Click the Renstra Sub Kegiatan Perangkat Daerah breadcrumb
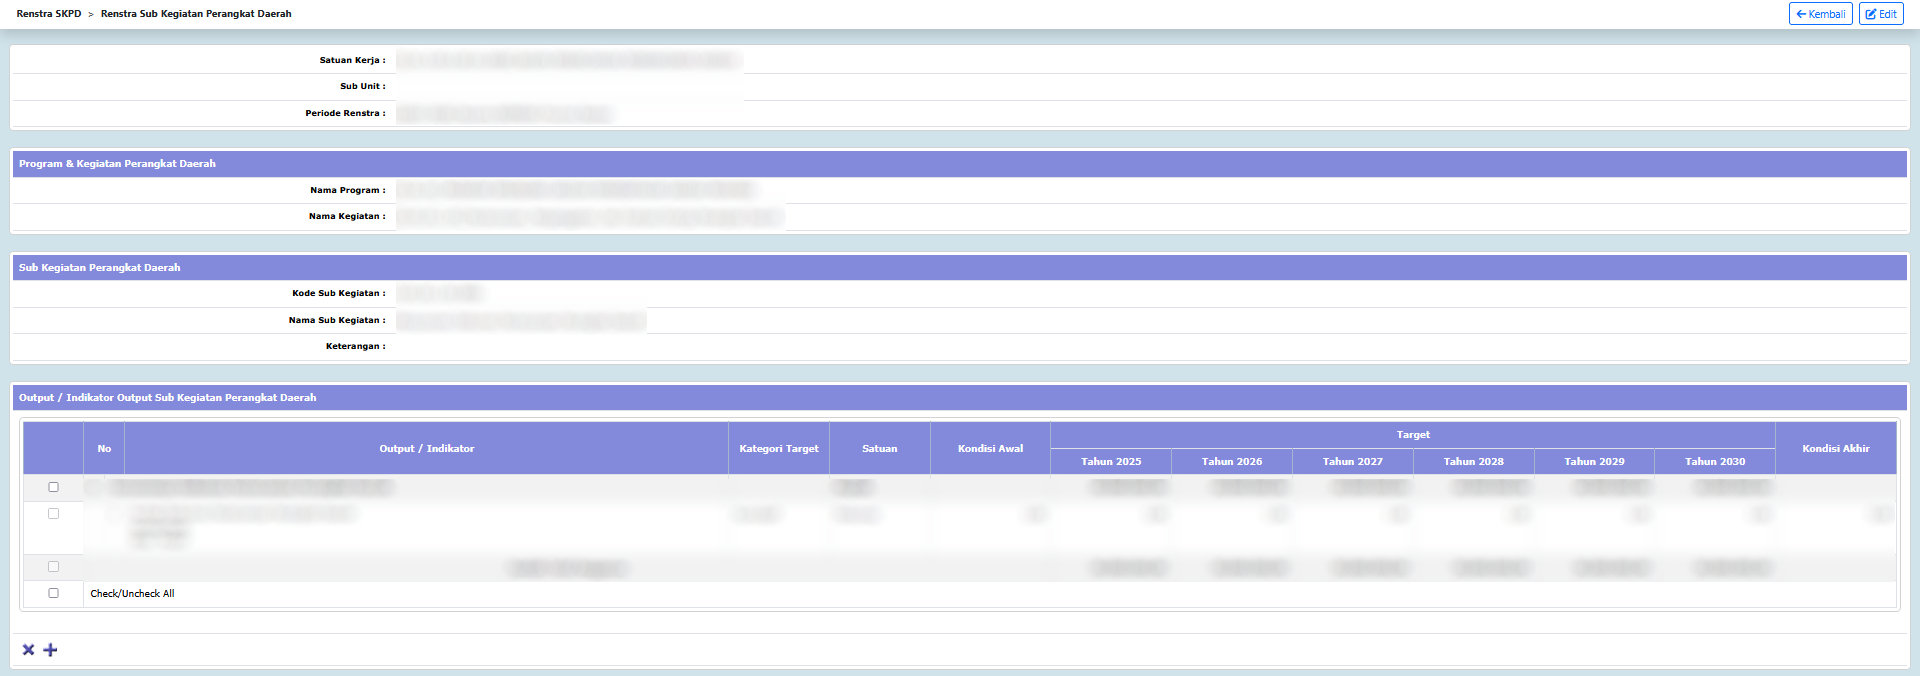1920x676 pixels. (196, 14)
